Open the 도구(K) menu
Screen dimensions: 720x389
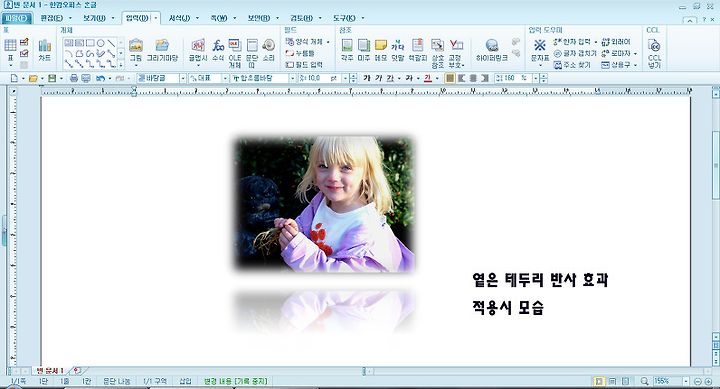[x=344, y=18]
